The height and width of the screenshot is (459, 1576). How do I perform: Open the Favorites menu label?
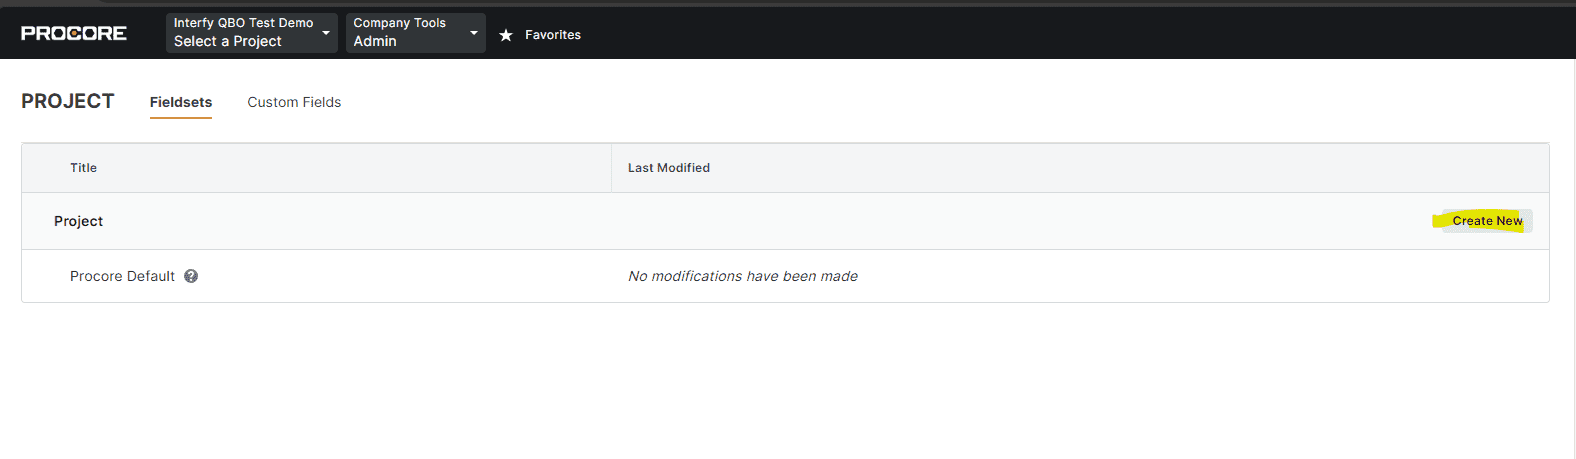click(553, 35)
